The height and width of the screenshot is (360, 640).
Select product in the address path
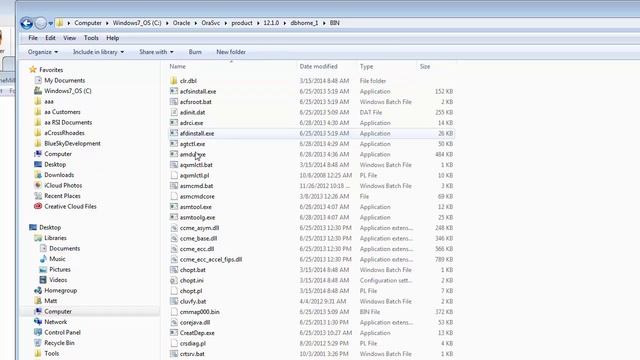click(x=242, y=23)
